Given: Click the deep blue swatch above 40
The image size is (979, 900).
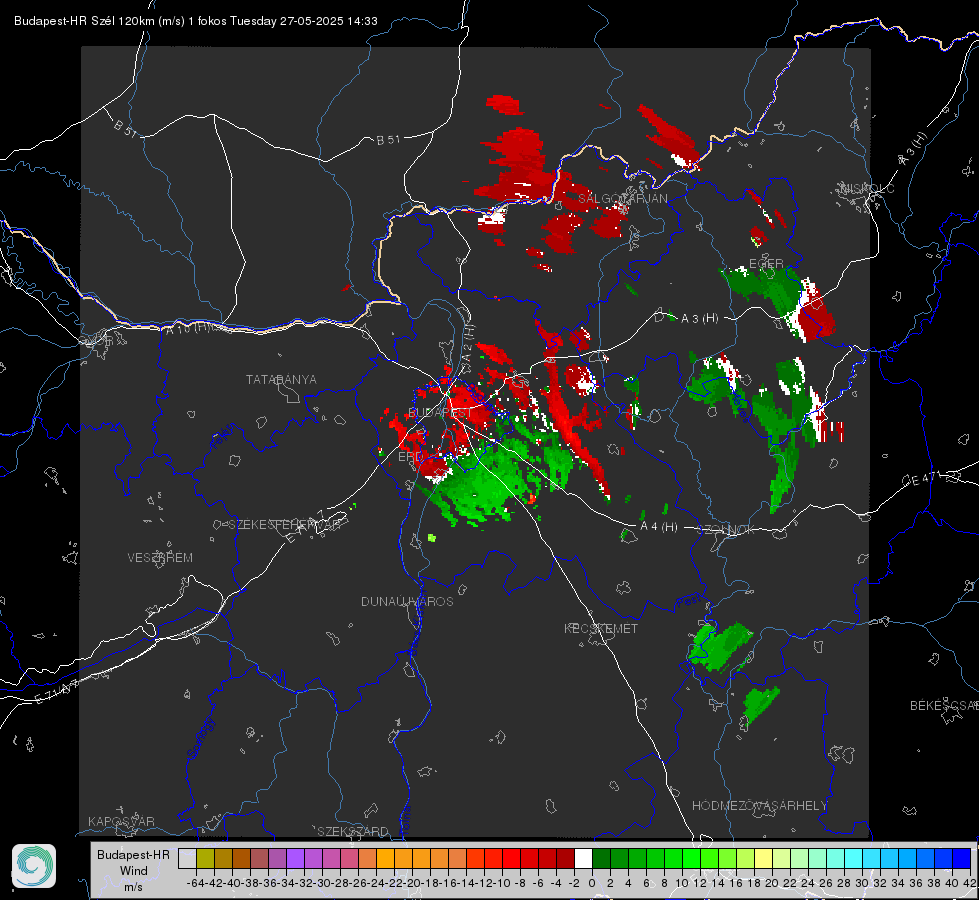Looking at the screenshot, I should click(x=962, y=858).
